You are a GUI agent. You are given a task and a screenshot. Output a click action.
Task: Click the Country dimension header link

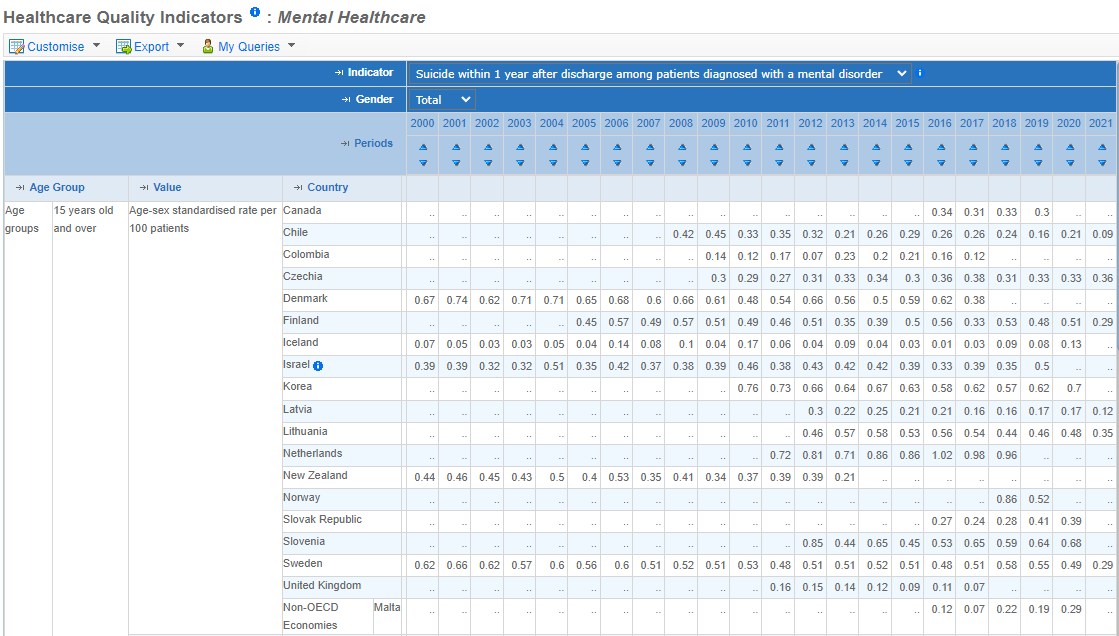point(328,187)
